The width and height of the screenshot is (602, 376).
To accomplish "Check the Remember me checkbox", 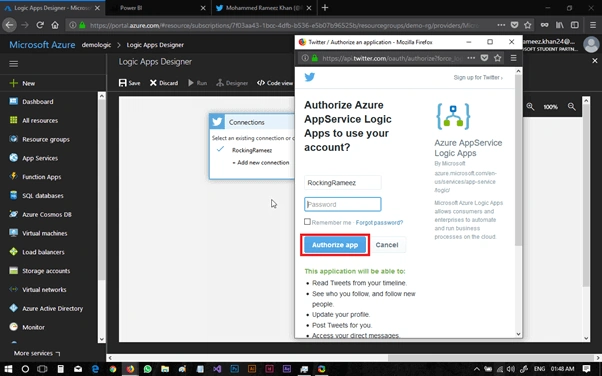I will point(307,222).
